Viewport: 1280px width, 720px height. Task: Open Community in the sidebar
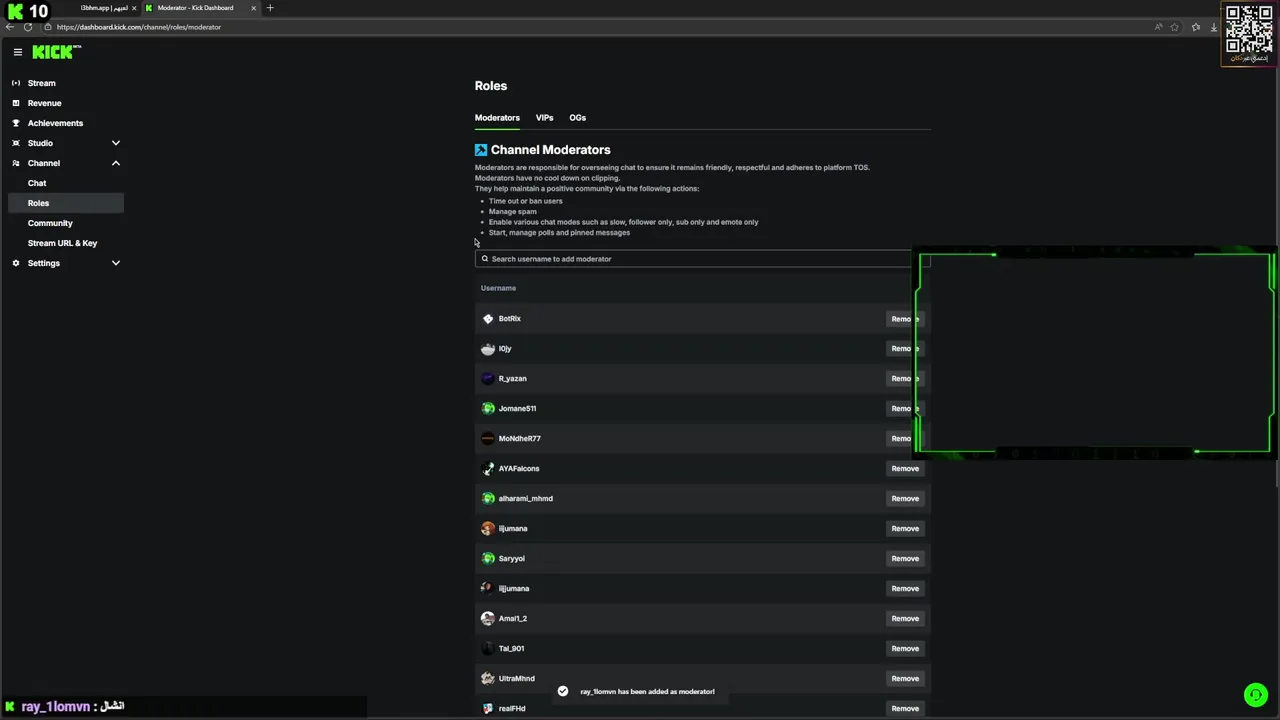tap(66, 223)
